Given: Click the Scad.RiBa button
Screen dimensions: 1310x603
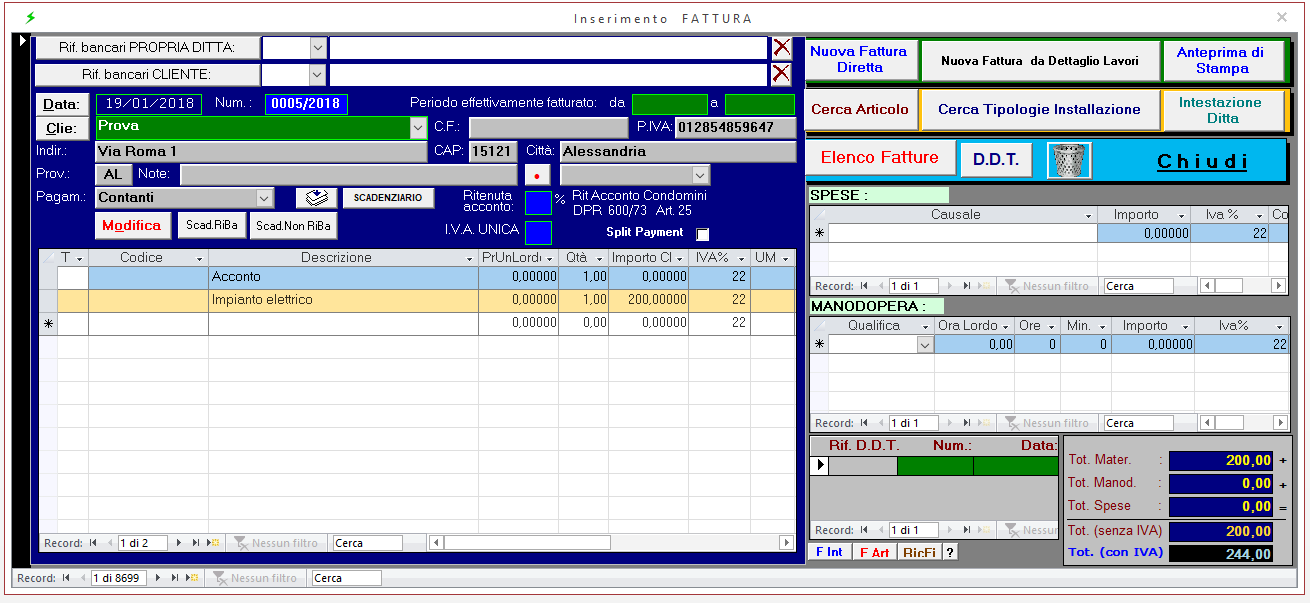Looking at the screenshot, I should click(x=213, y=226).
